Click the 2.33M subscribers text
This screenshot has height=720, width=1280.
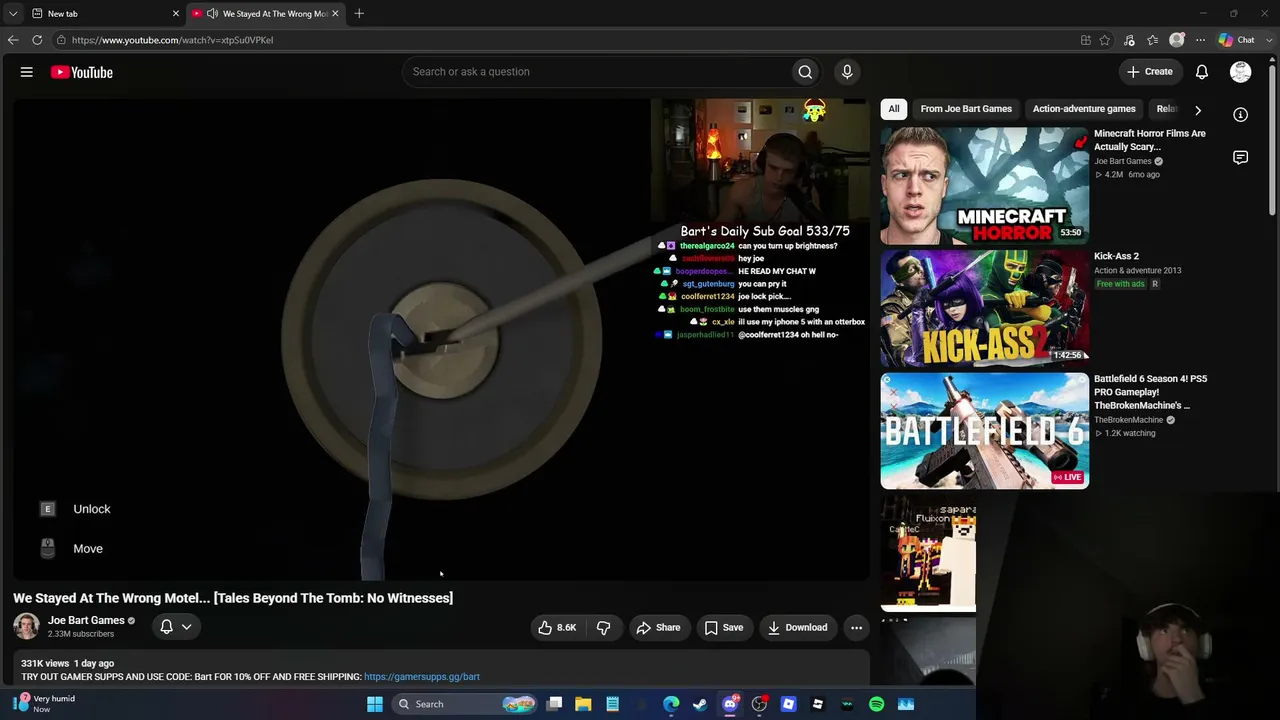(81, 634)
